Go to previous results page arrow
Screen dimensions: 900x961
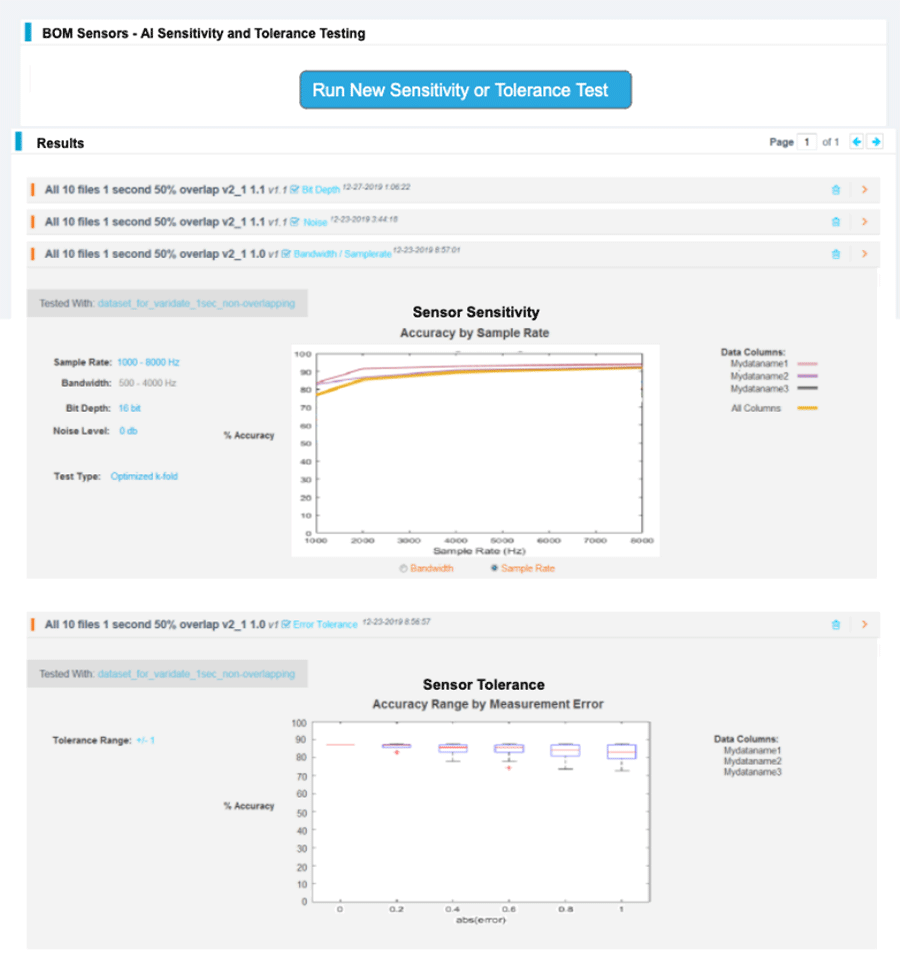[856, 142]
